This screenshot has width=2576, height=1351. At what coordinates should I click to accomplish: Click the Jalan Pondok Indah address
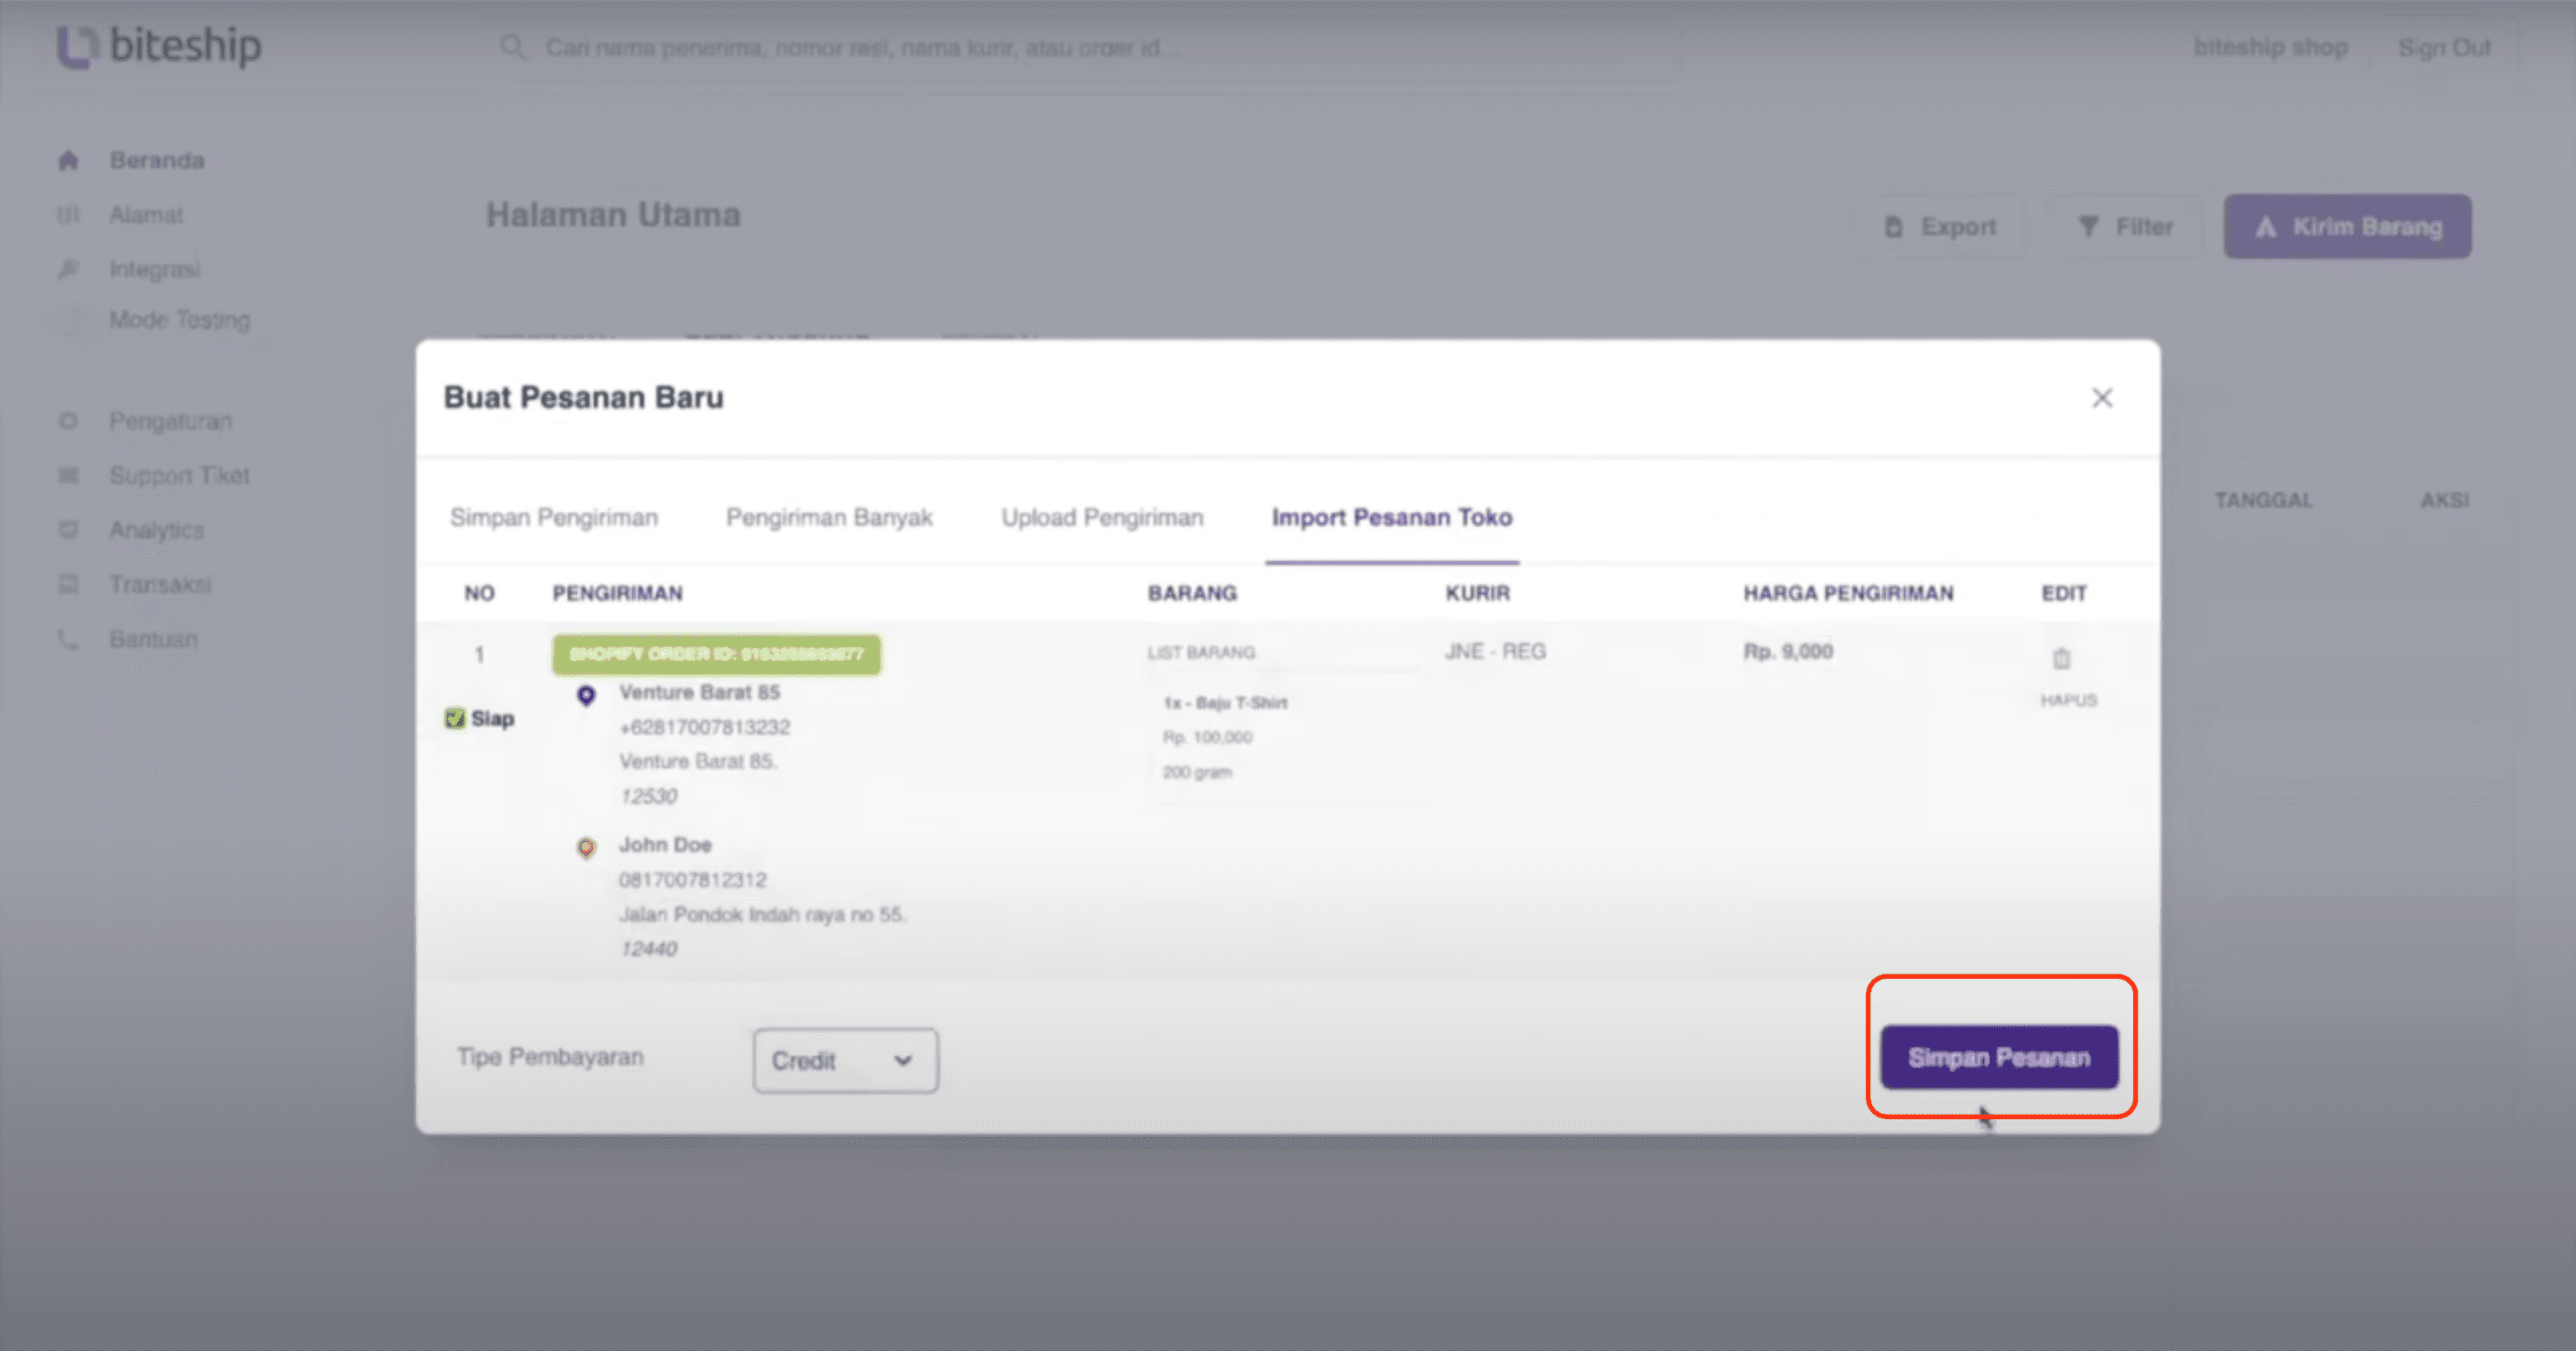pyautogui.click(x=762, y=914)
